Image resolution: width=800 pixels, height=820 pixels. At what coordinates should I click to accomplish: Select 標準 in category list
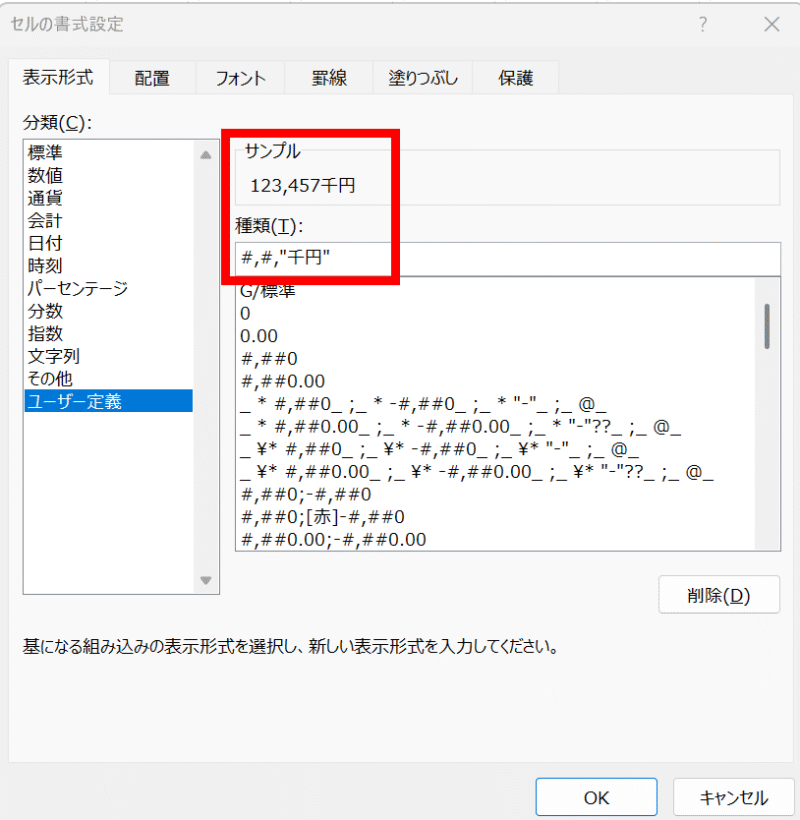point(109,153)
